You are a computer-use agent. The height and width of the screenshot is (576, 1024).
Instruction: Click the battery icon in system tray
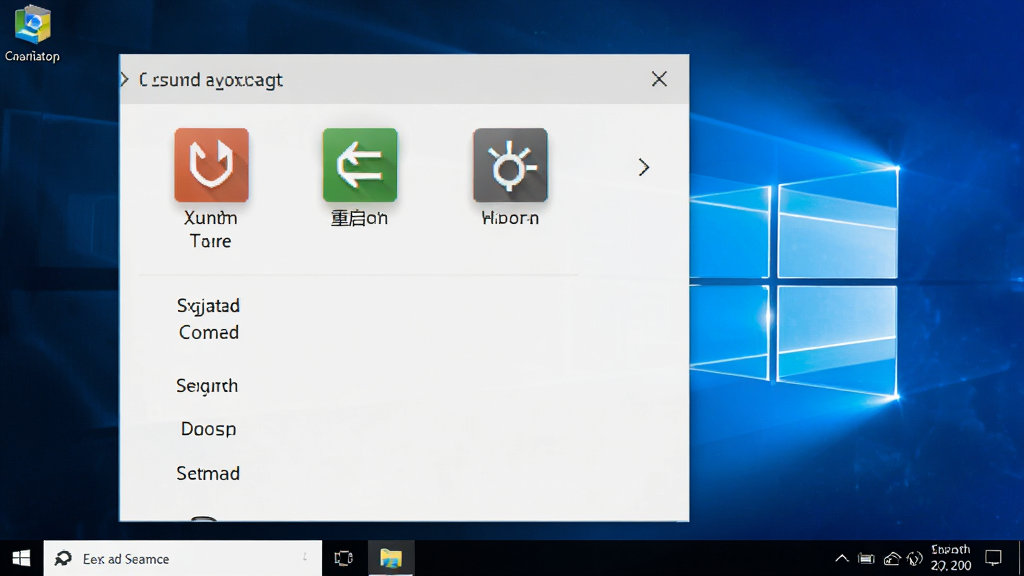866,558
